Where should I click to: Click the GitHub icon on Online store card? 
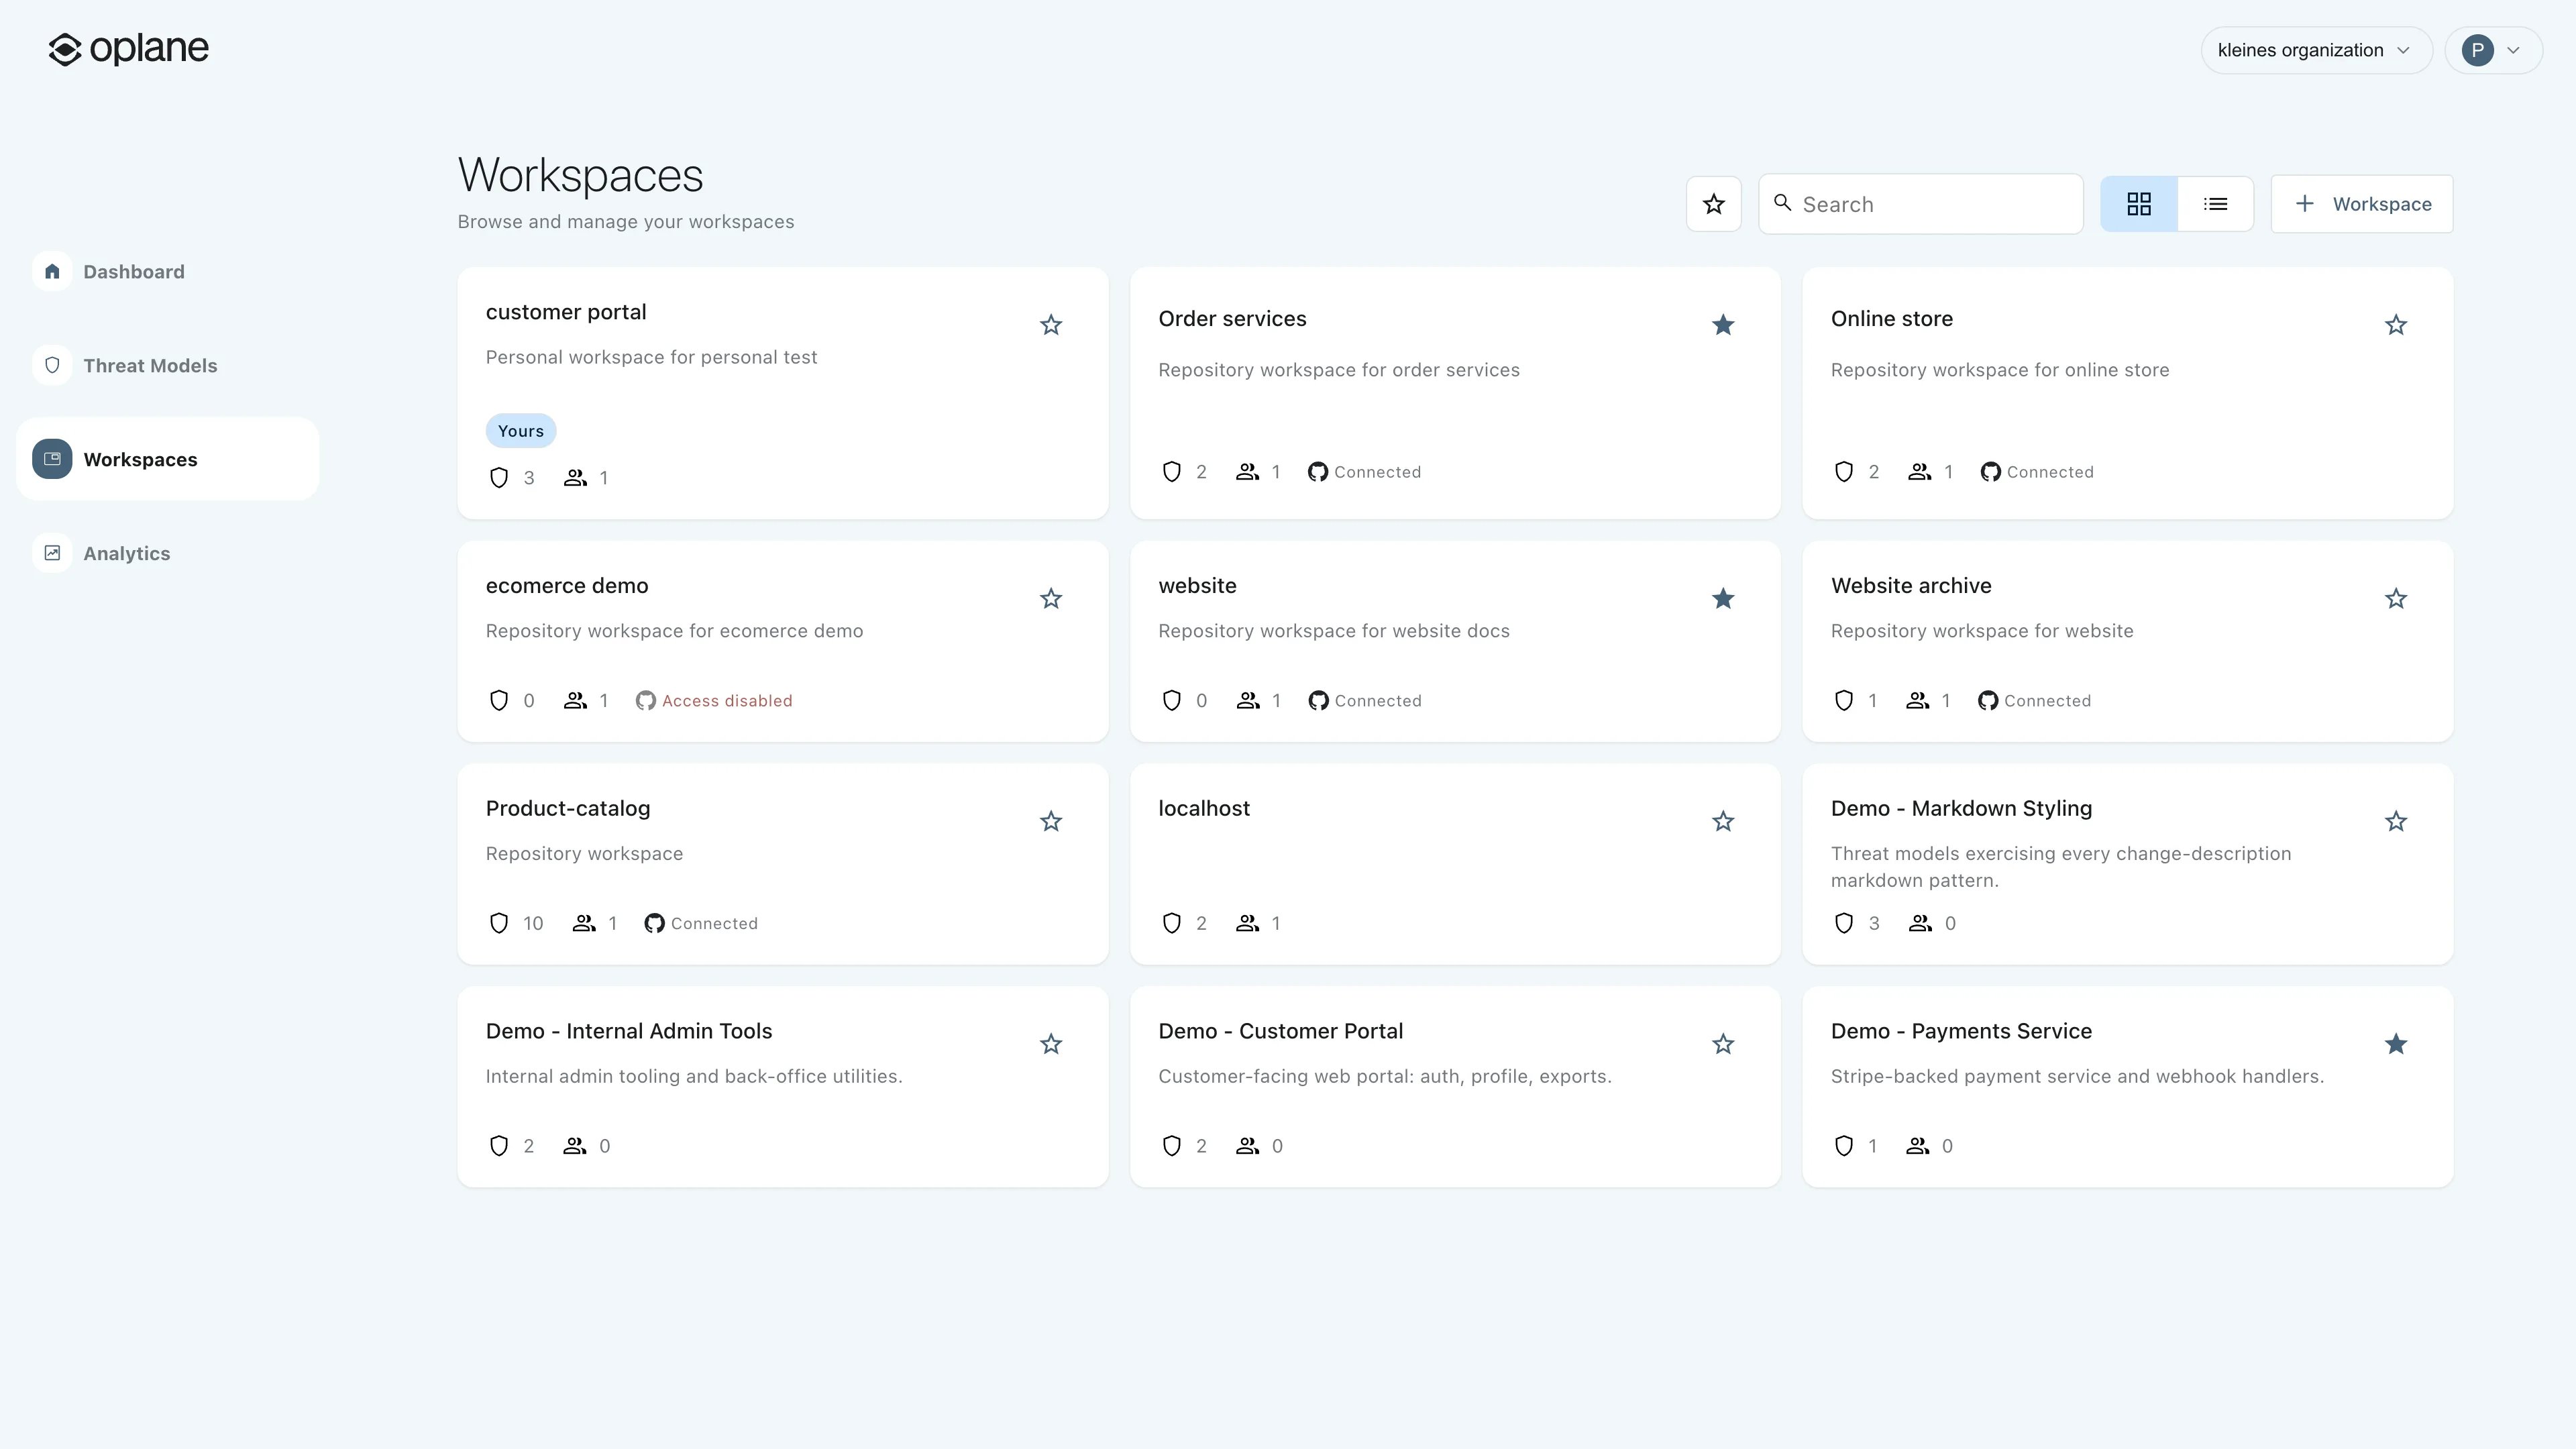[1991, 472]
